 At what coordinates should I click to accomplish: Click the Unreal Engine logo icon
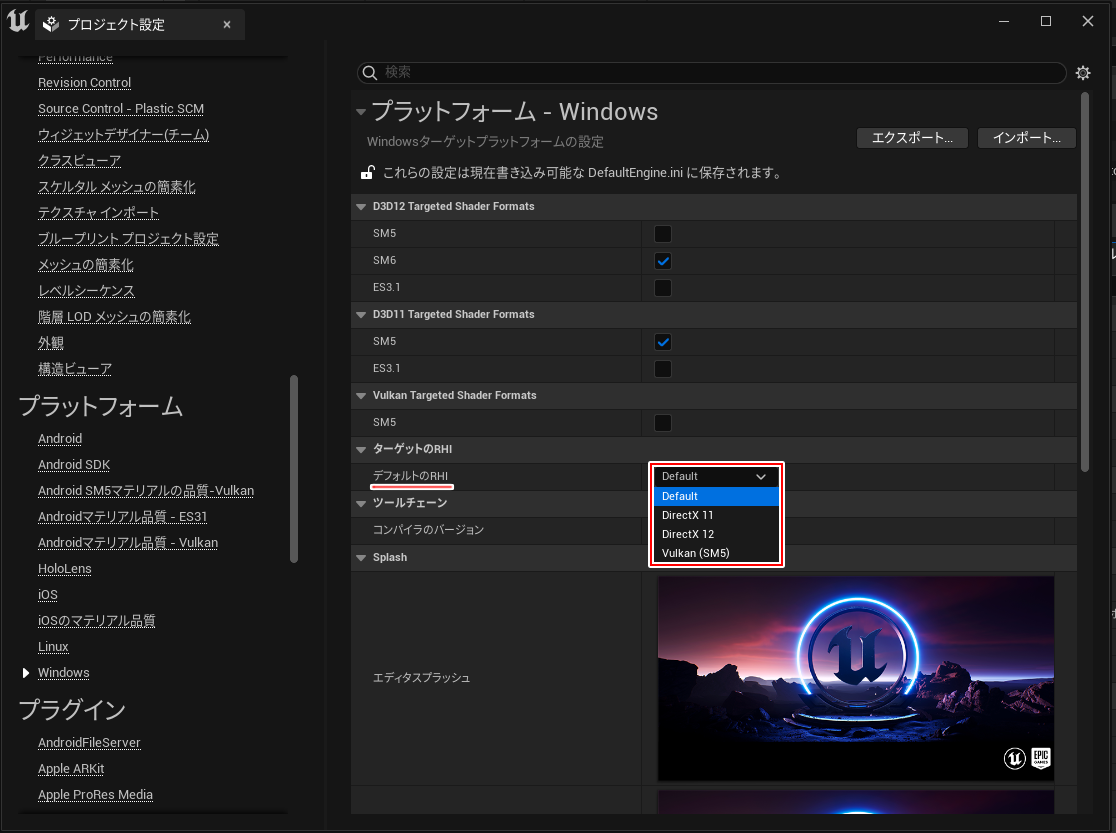point(17,21)
